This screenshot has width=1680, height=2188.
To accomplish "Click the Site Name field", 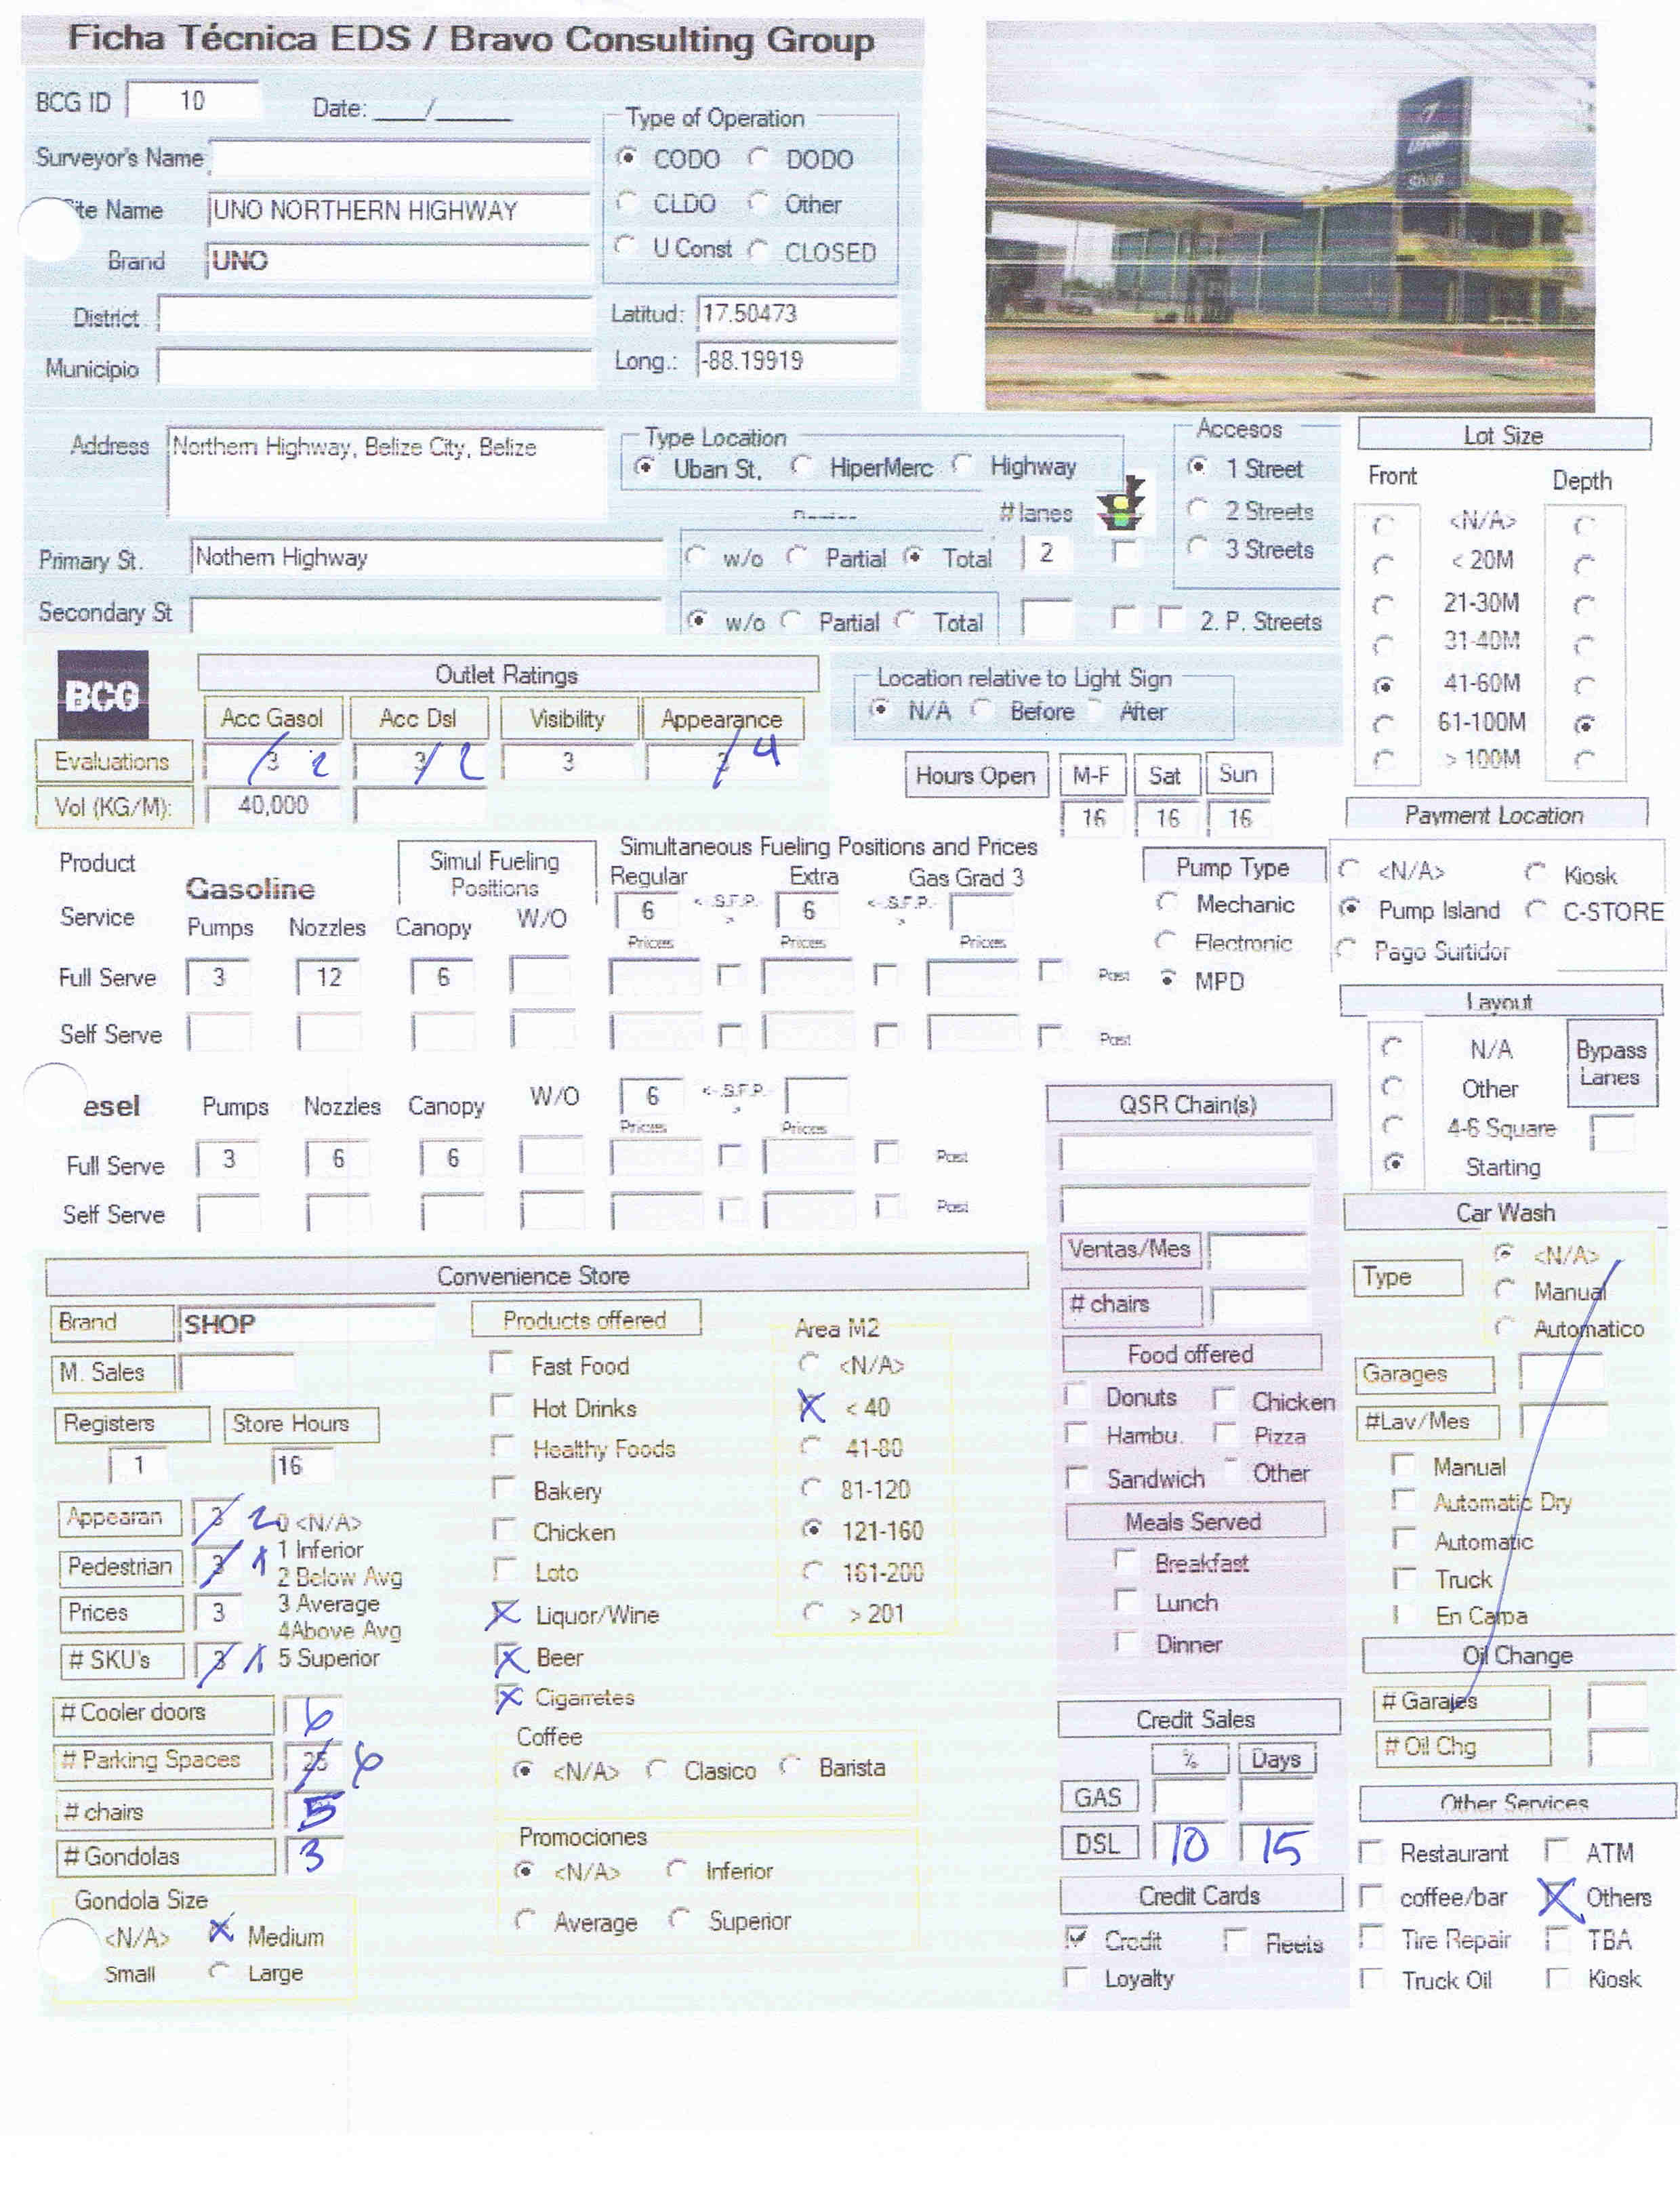I will coord(400,211).
